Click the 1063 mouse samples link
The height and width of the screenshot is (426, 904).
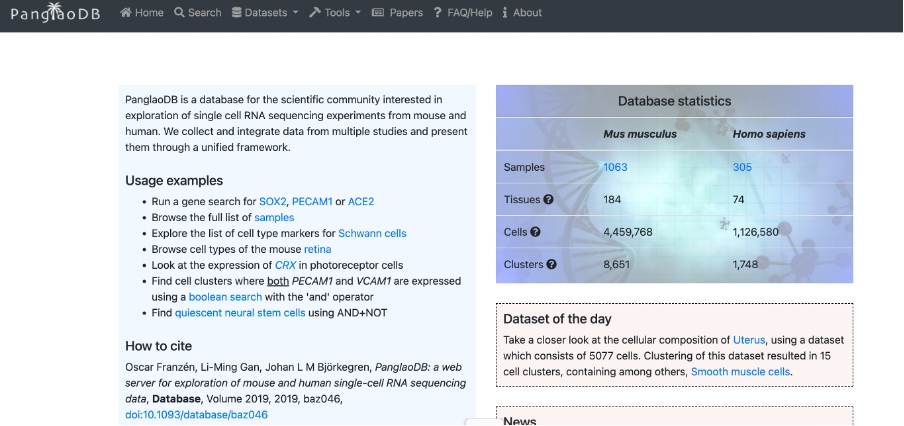click(x=615, y=167)
